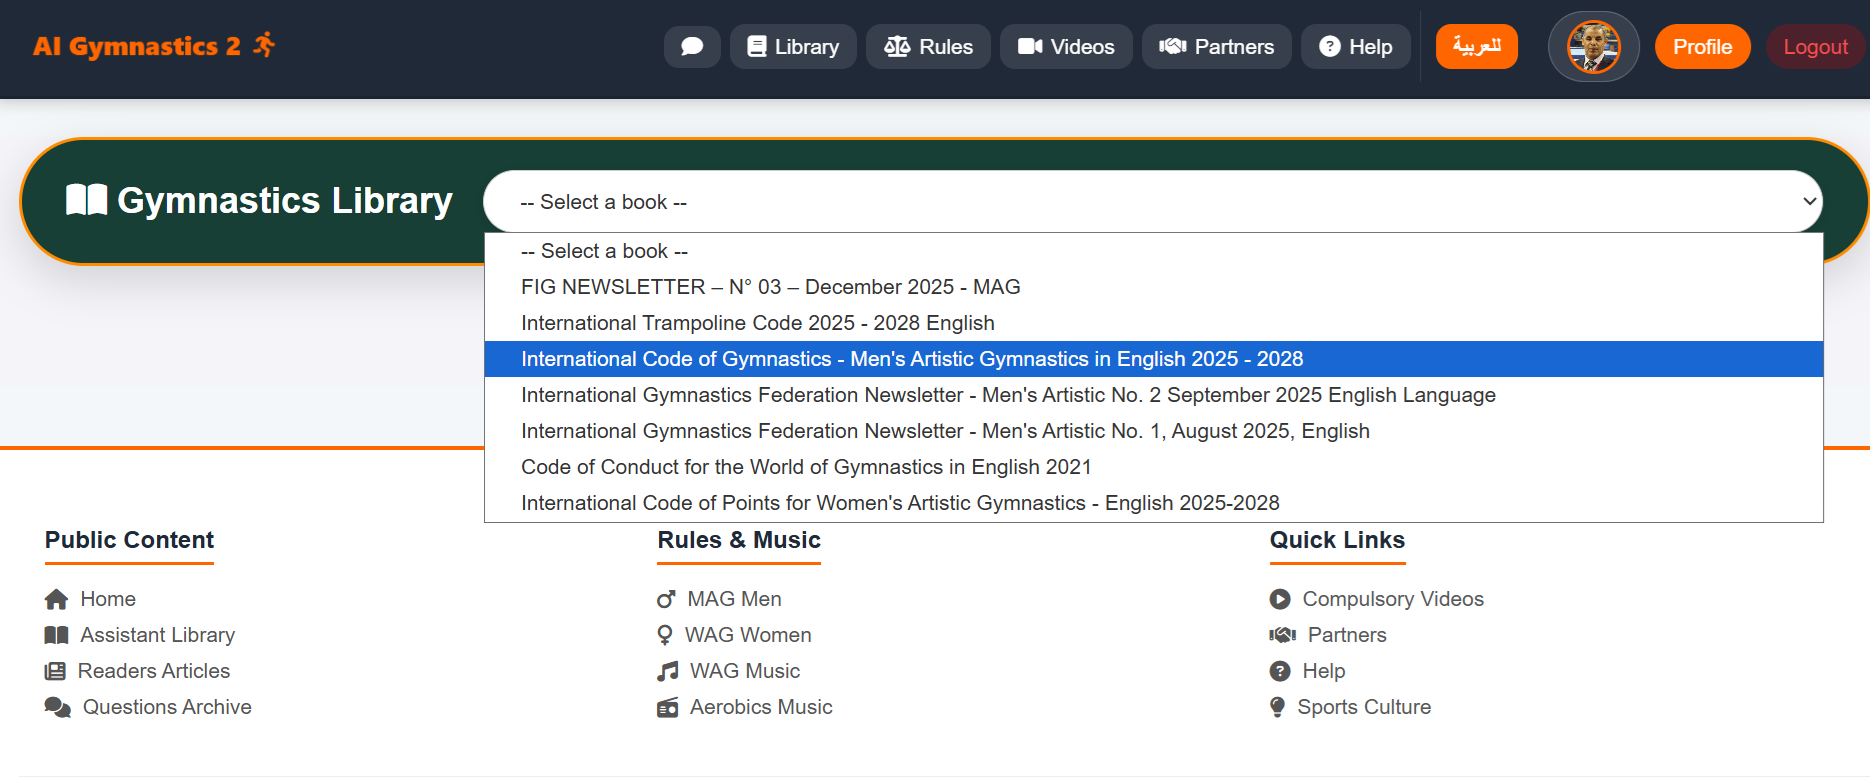Click the open book icon beside Assistant Library
Screen dimensions: 1870x784
pyautogui.click(x=56, y=635)
